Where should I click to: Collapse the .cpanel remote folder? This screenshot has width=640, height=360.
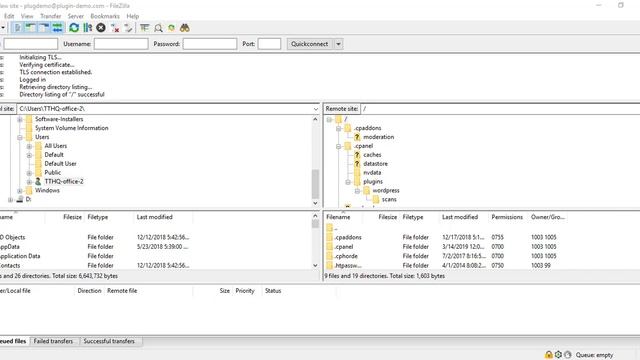338,146
